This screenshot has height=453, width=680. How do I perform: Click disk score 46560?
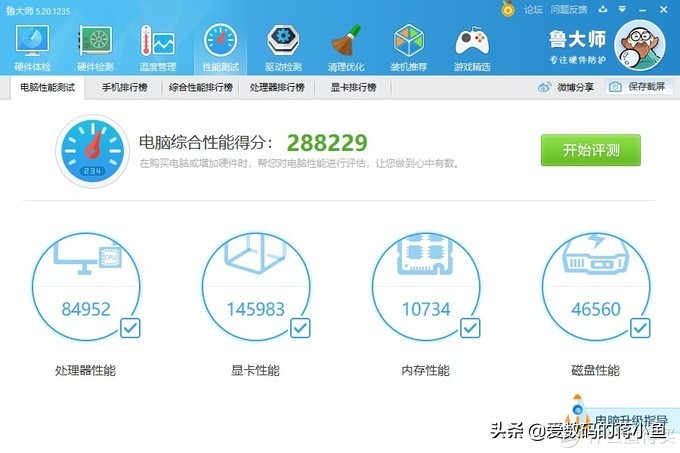tap(596, 309)
